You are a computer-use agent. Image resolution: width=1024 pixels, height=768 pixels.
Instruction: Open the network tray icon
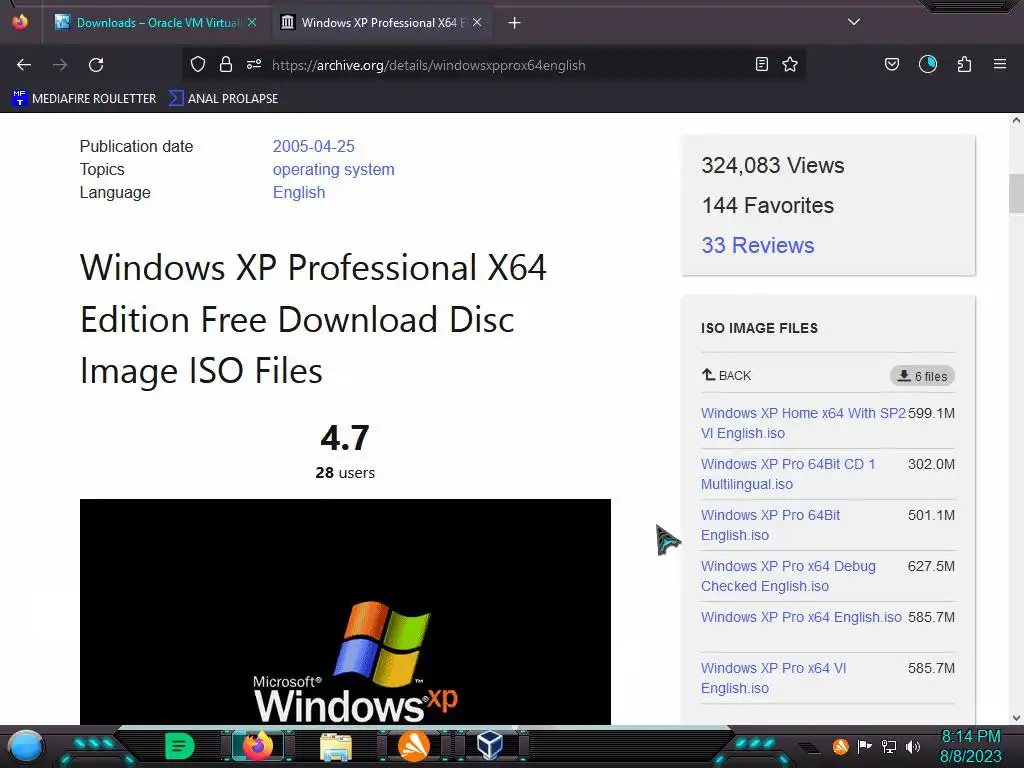coord(889,746)
